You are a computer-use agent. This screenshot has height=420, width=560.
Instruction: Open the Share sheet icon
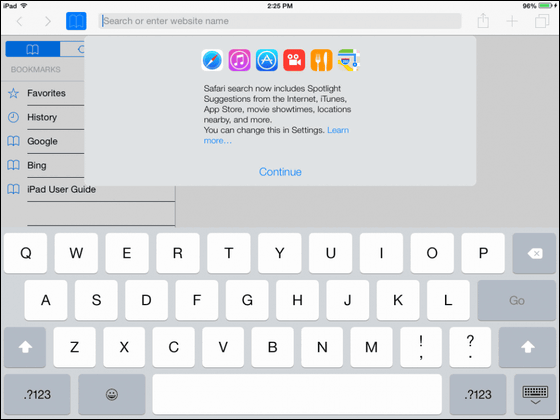[x=483, y=21]
